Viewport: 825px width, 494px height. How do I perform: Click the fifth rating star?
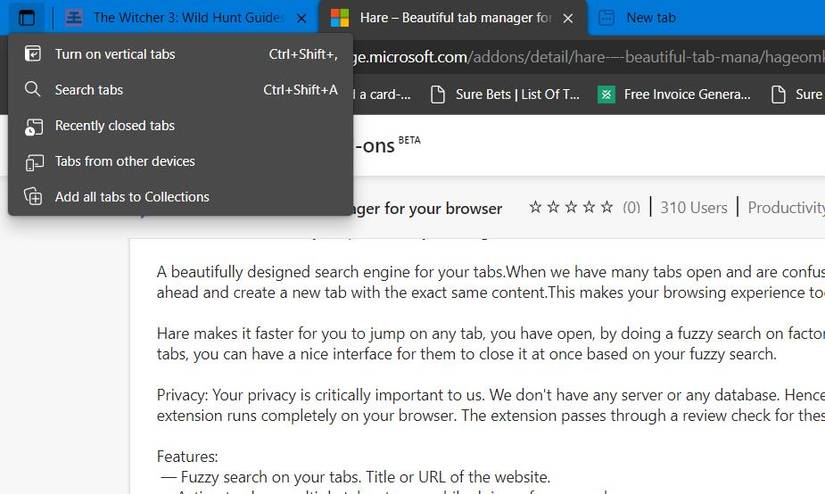coord(605,208)
